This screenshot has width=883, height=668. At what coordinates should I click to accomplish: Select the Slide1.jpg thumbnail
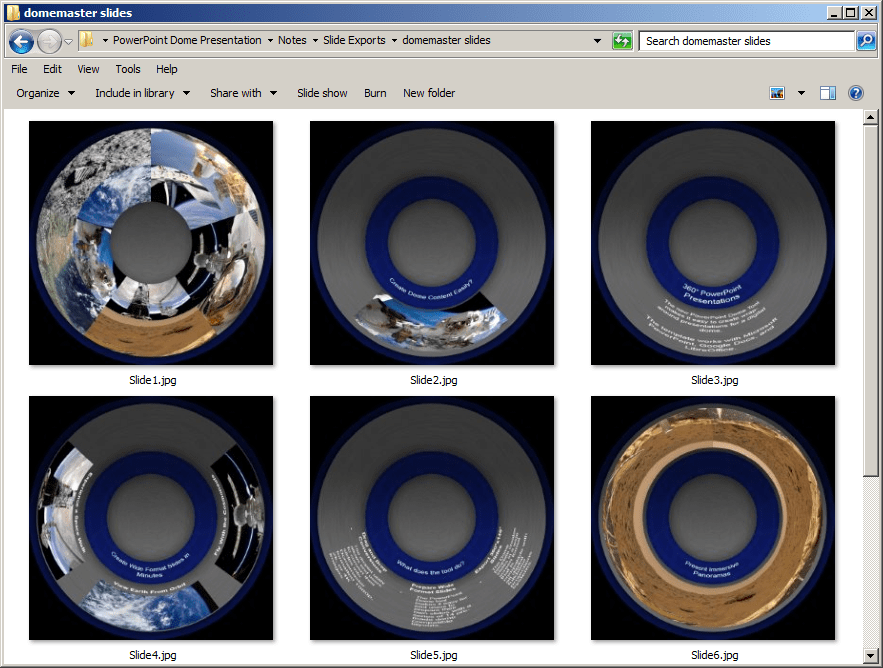[151, 243]
